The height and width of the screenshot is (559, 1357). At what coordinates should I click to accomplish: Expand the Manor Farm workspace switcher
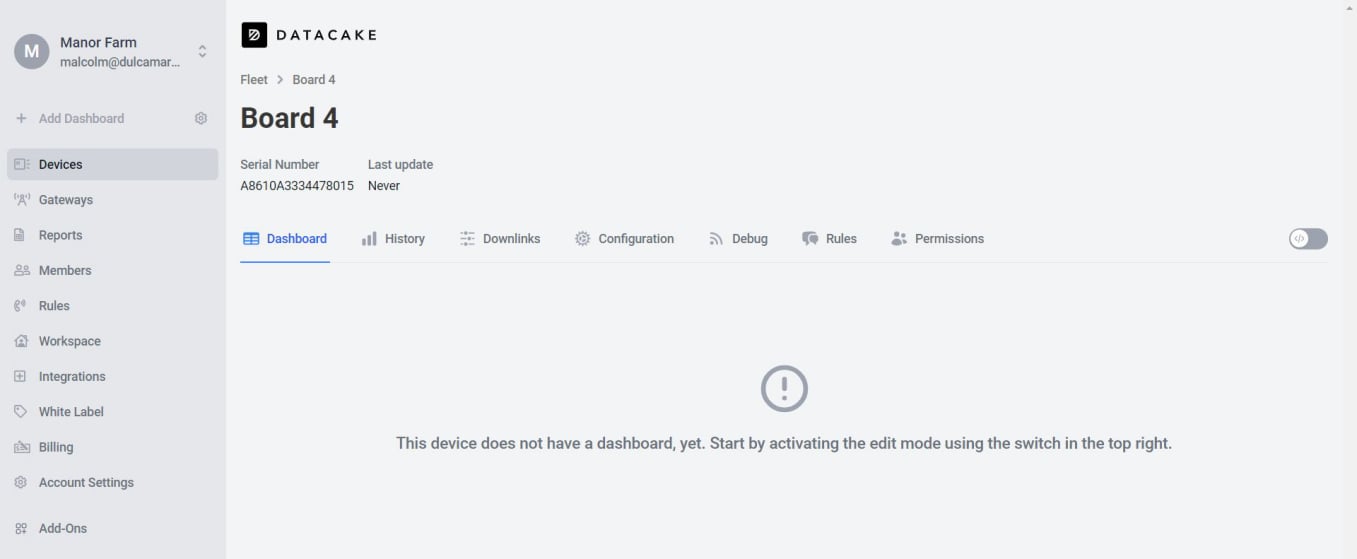[202, 51]
